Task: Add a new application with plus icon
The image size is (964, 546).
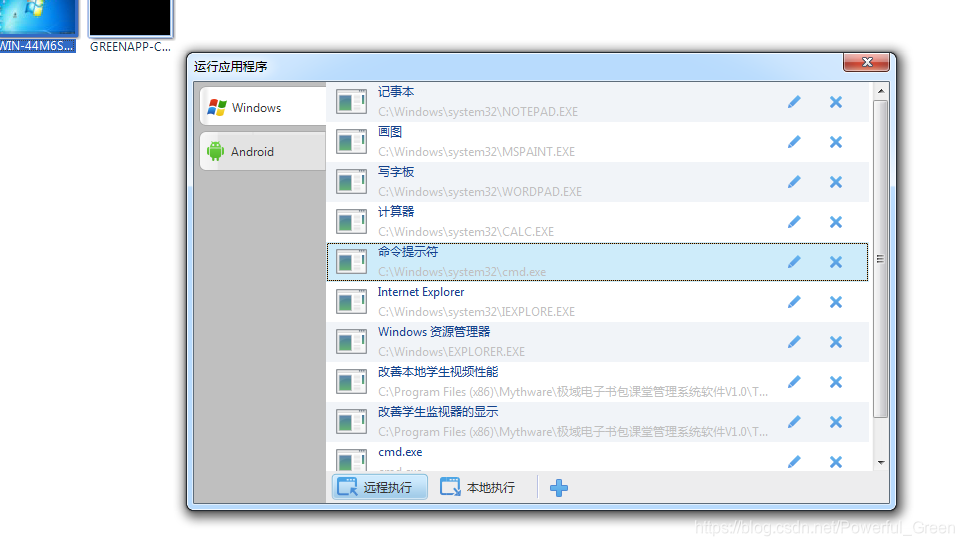Action: tap(559, 488)
